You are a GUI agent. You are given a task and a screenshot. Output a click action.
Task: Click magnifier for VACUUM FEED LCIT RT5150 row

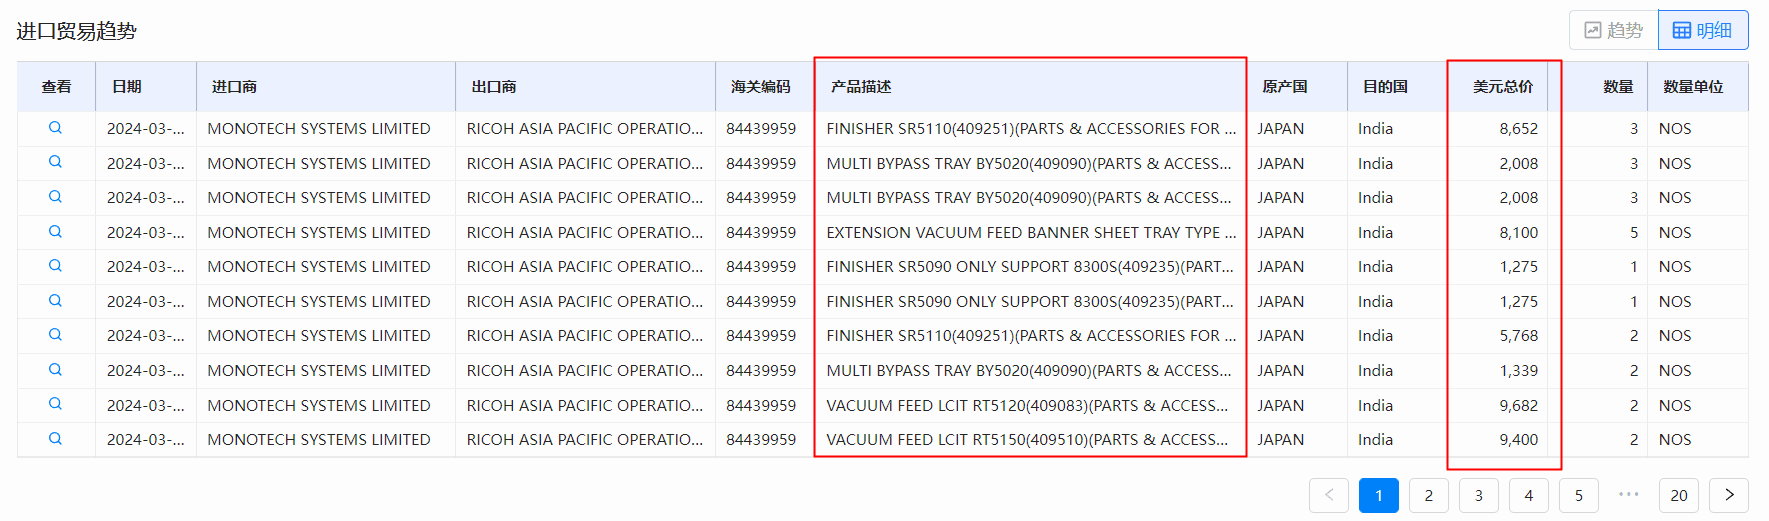click(56, 439)
